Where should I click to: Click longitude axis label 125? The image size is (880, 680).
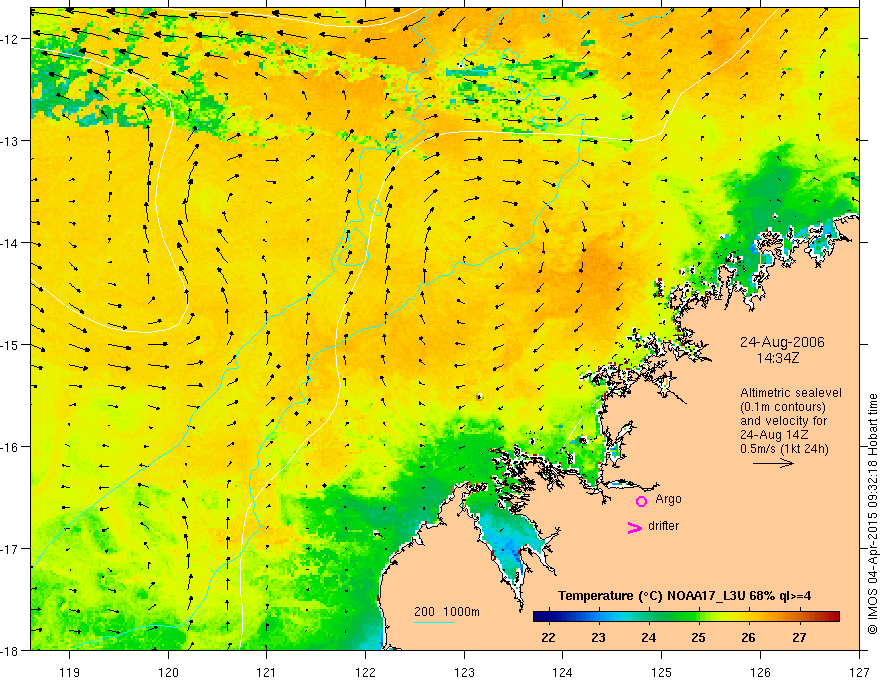[662, 672]
